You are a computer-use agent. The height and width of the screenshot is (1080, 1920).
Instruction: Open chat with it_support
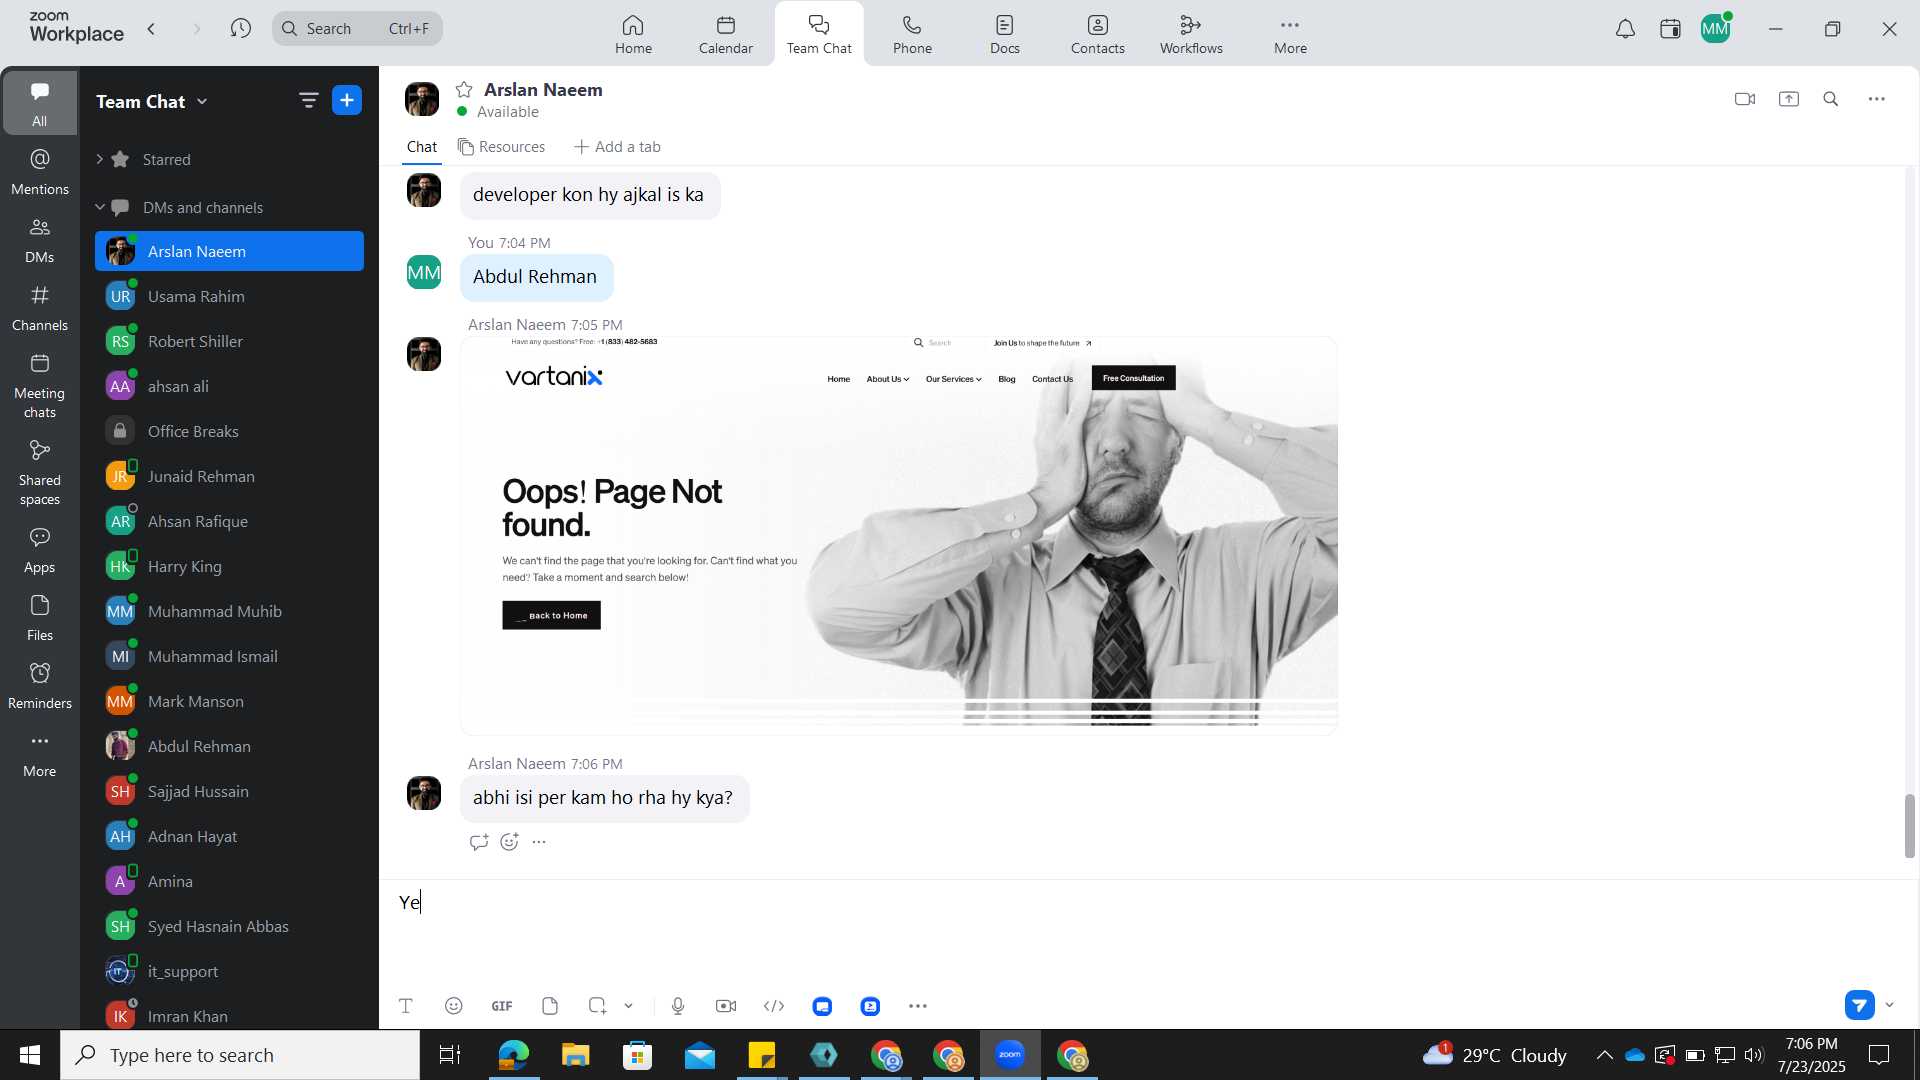(x=229, y=971)
